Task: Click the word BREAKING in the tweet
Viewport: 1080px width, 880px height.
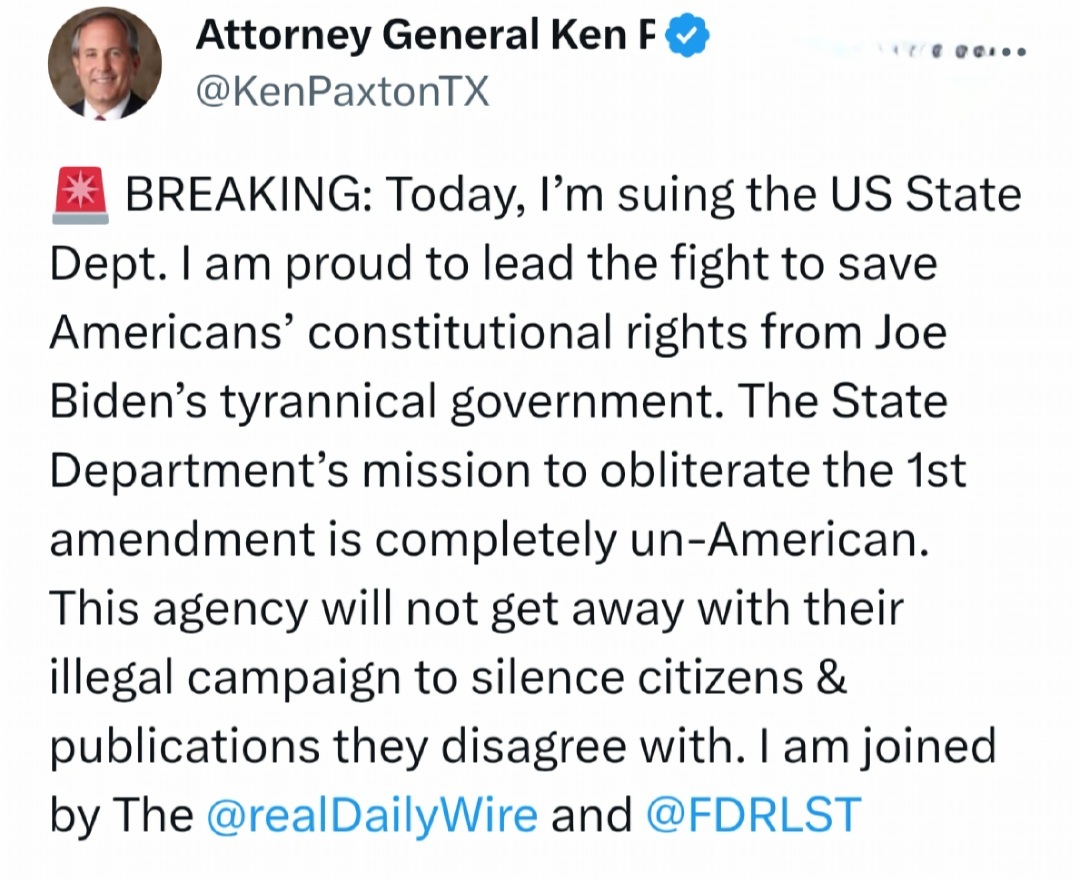Action: click(x=244, y=194)
